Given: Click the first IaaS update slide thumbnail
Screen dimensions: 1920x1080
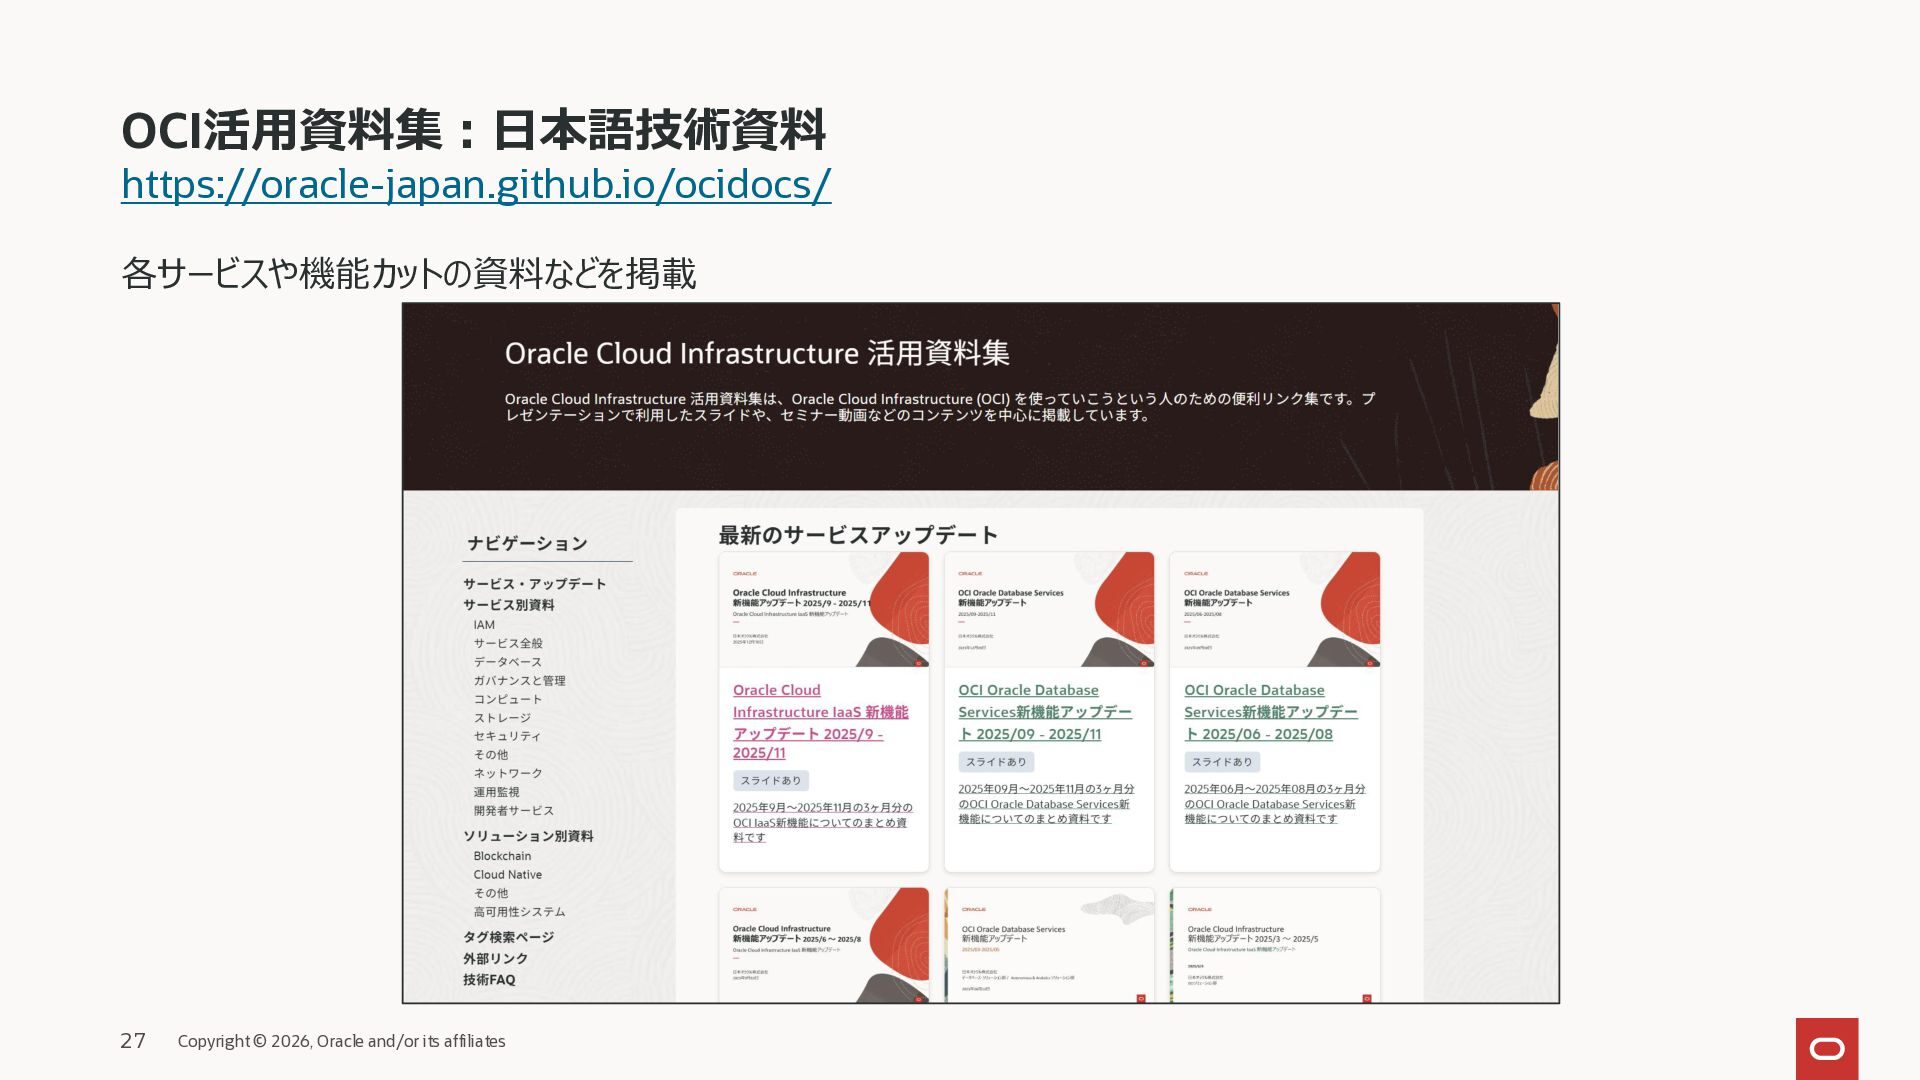Looking at the screenshot, I should tap(823, 609).
